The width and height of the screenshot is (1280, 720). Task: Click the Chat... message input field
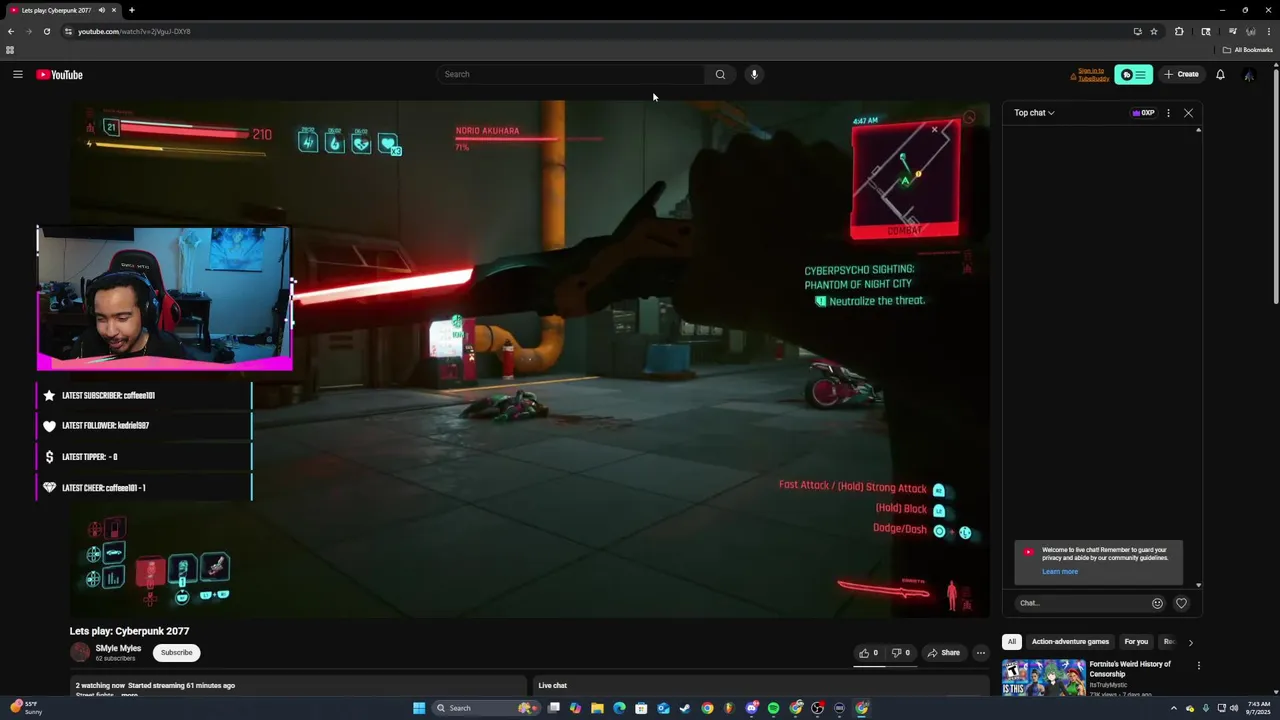coord(1081,603)
